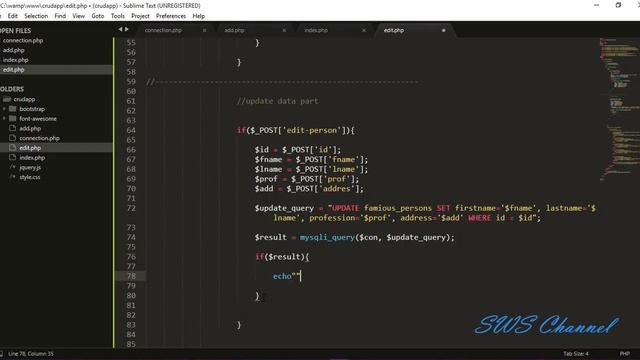
Task: Click the code icon beside style.css
Action: tap(13, 177)
